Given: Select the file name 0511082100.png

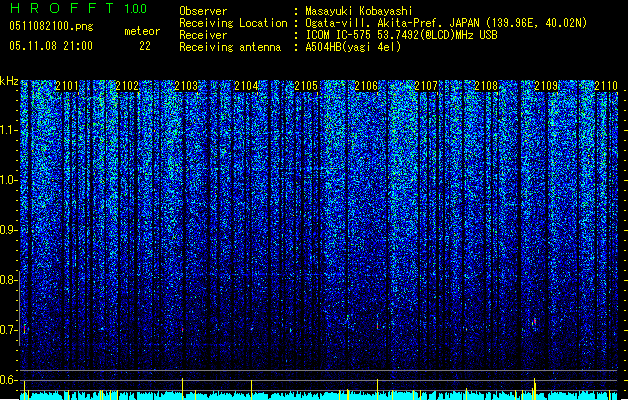Looking at the screenshot, I should pyautogui.click(x=51, y=26).
